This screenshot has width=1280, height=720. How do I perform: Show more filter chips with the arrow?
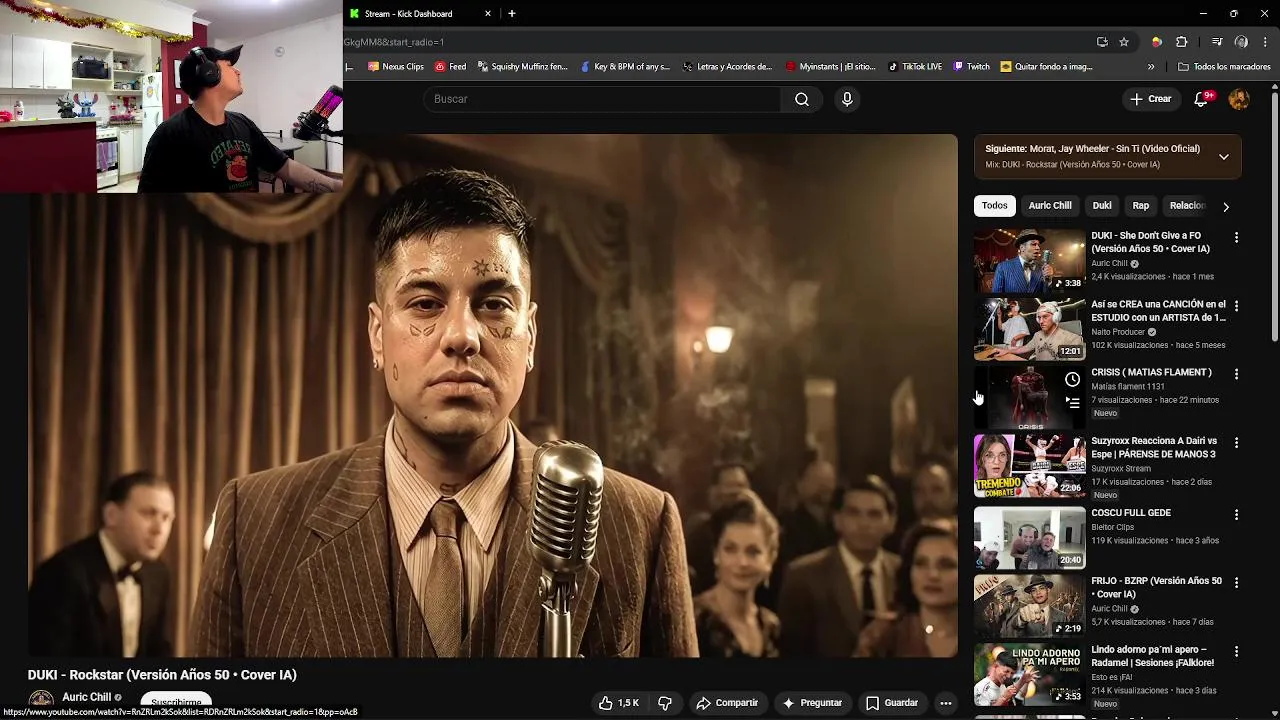point(1226,206)
